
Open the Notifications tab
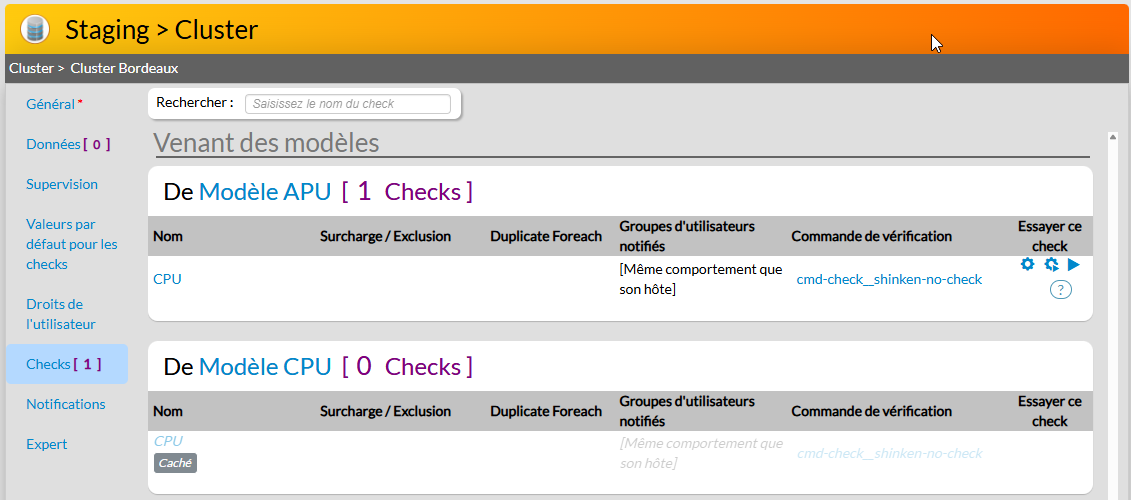point(66,404)
